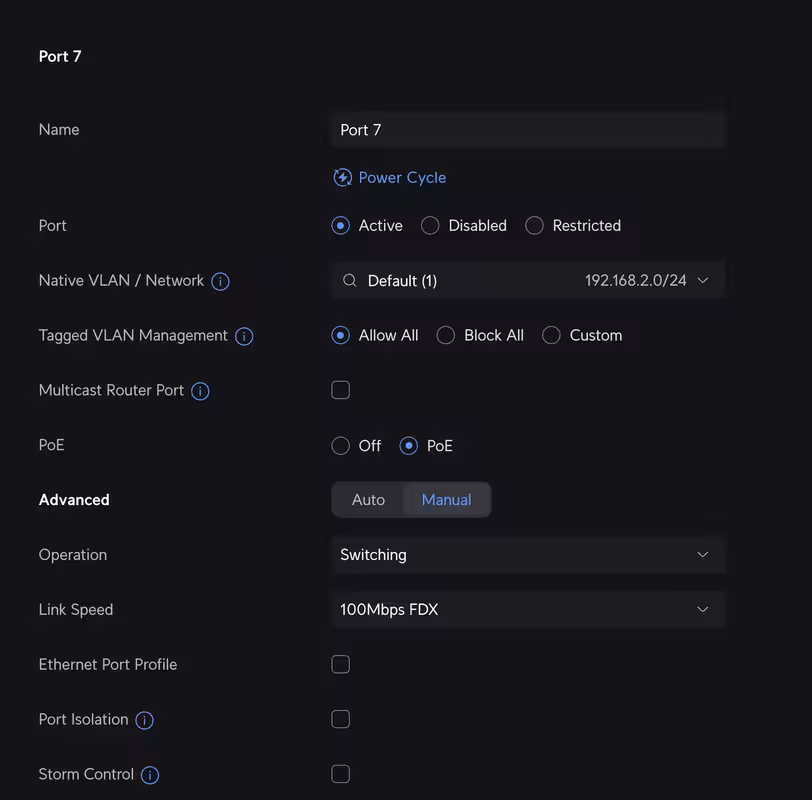Select Block All tagged VLAN option
Screen dimensions: 812x800
445,336
